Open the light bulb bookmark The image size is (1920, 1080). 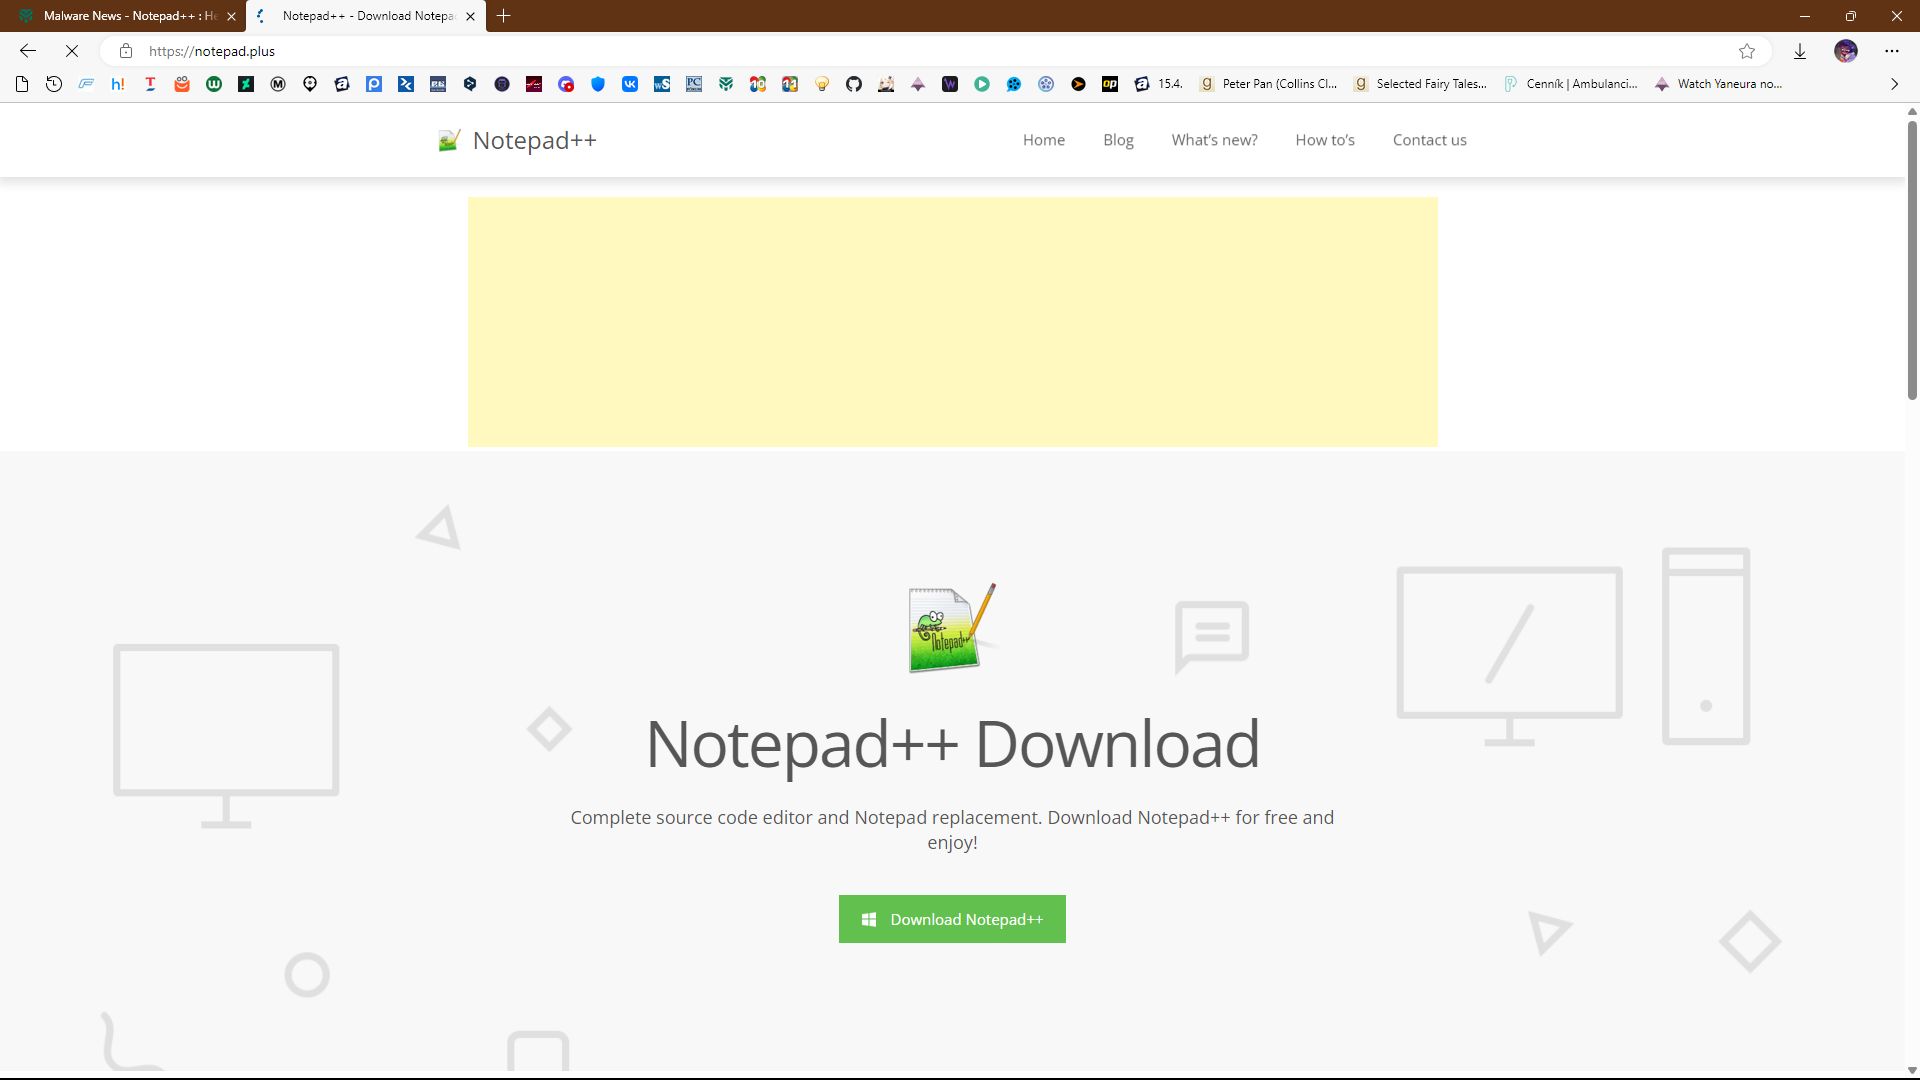822,84
